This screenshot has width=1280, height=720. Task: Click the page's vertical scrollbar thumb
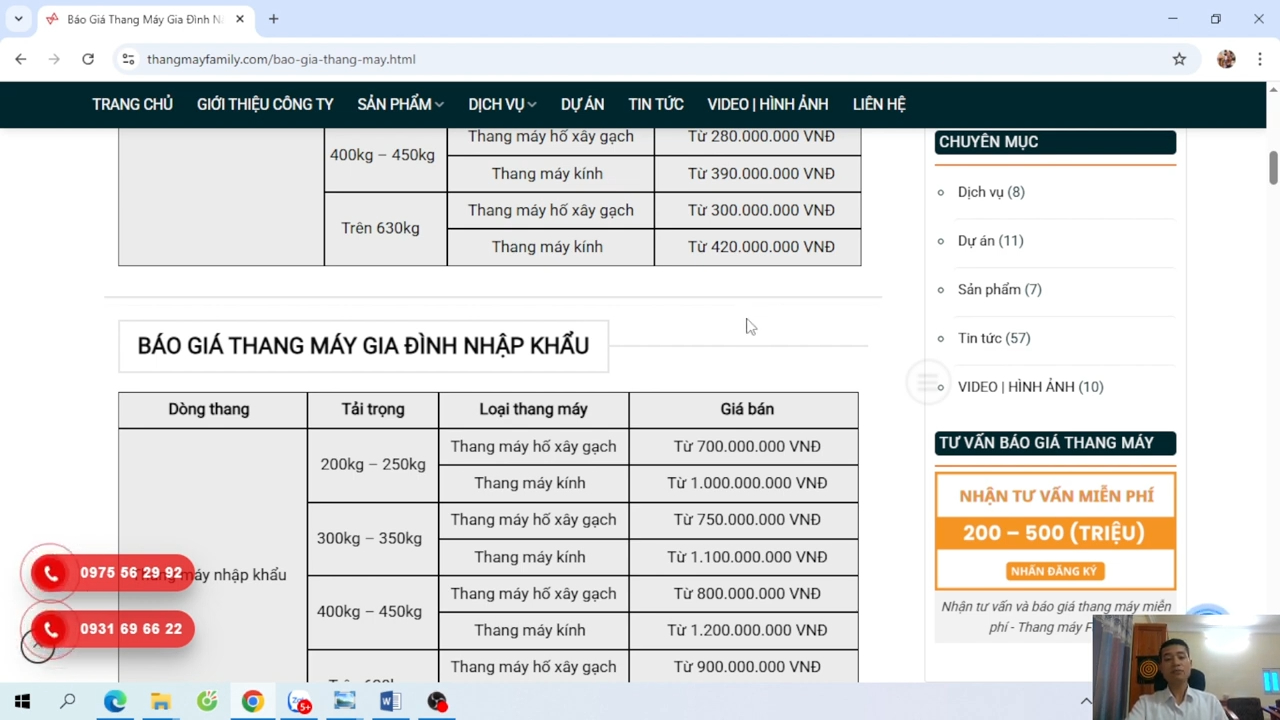(1273, 167)
